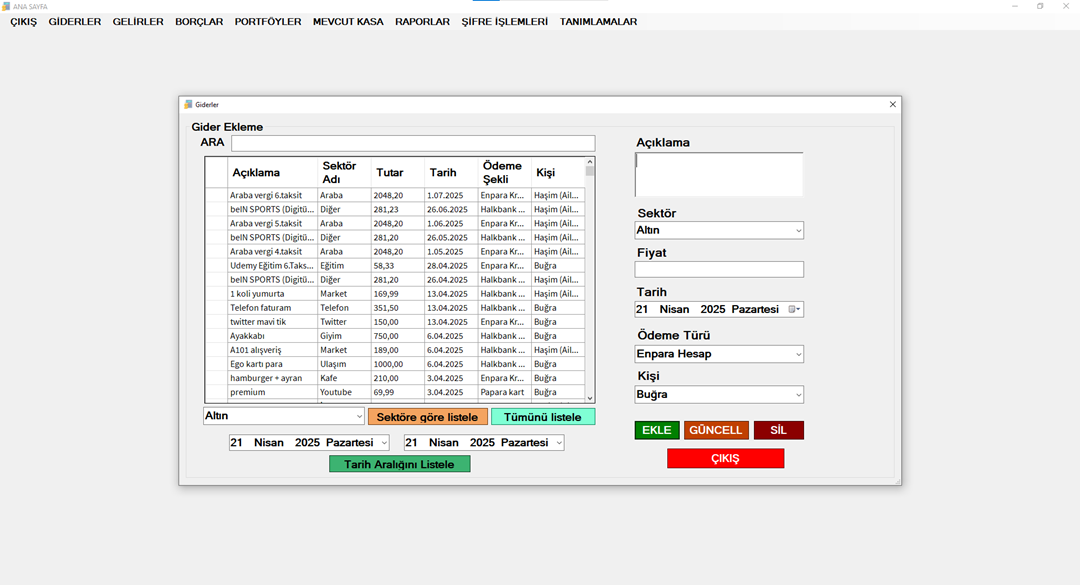Open the end date range picker
The width and height of the screenshot is (1080, 585).
(558, 443)
